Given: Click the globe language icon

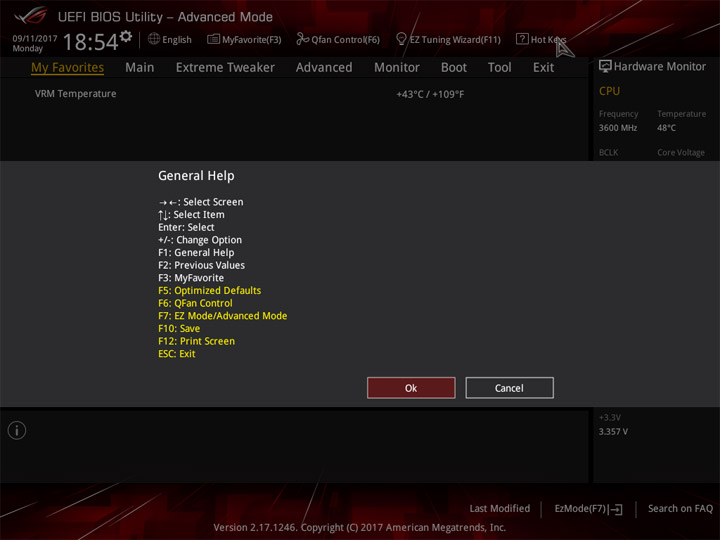Looking at the screenshot, I should point(154,39).
